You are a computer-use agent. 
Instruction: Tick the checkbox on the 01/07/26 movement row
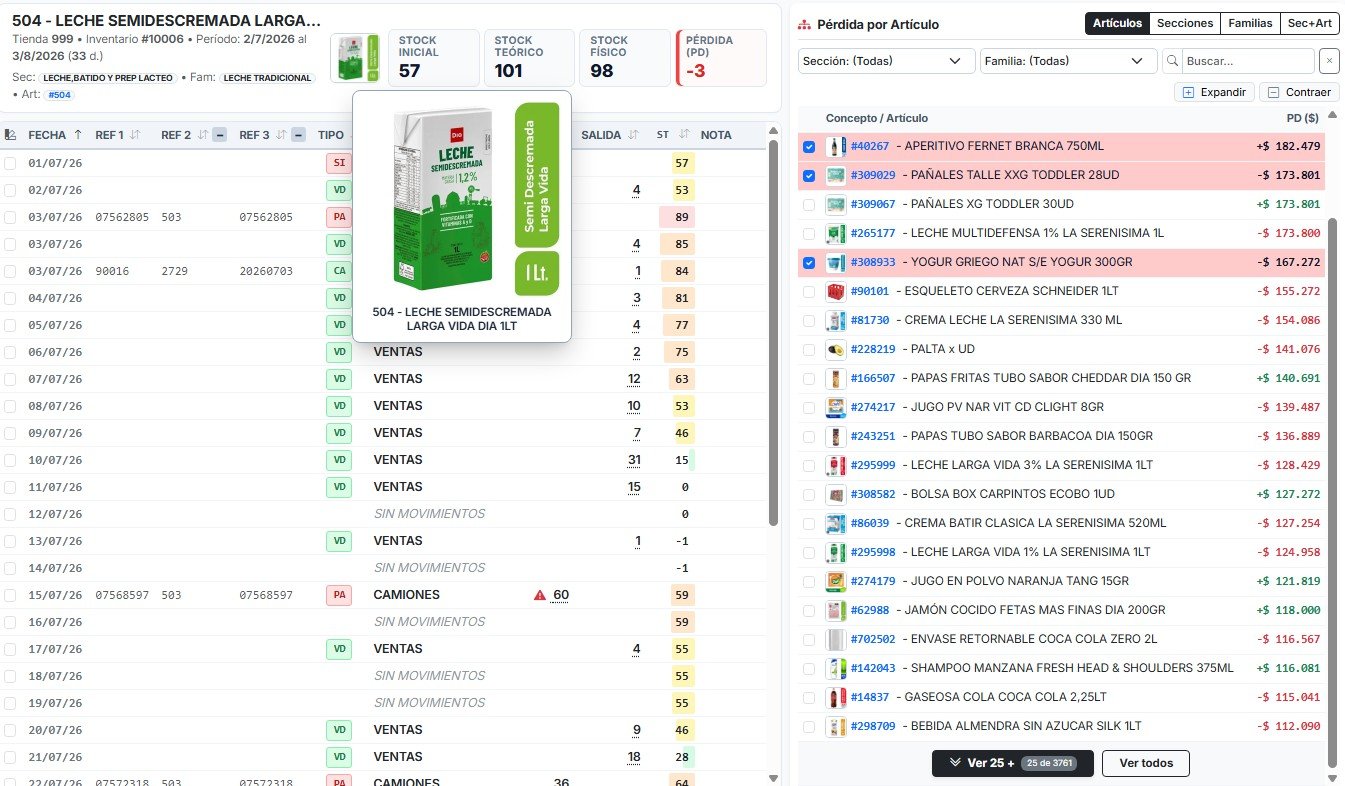[10, 163]
